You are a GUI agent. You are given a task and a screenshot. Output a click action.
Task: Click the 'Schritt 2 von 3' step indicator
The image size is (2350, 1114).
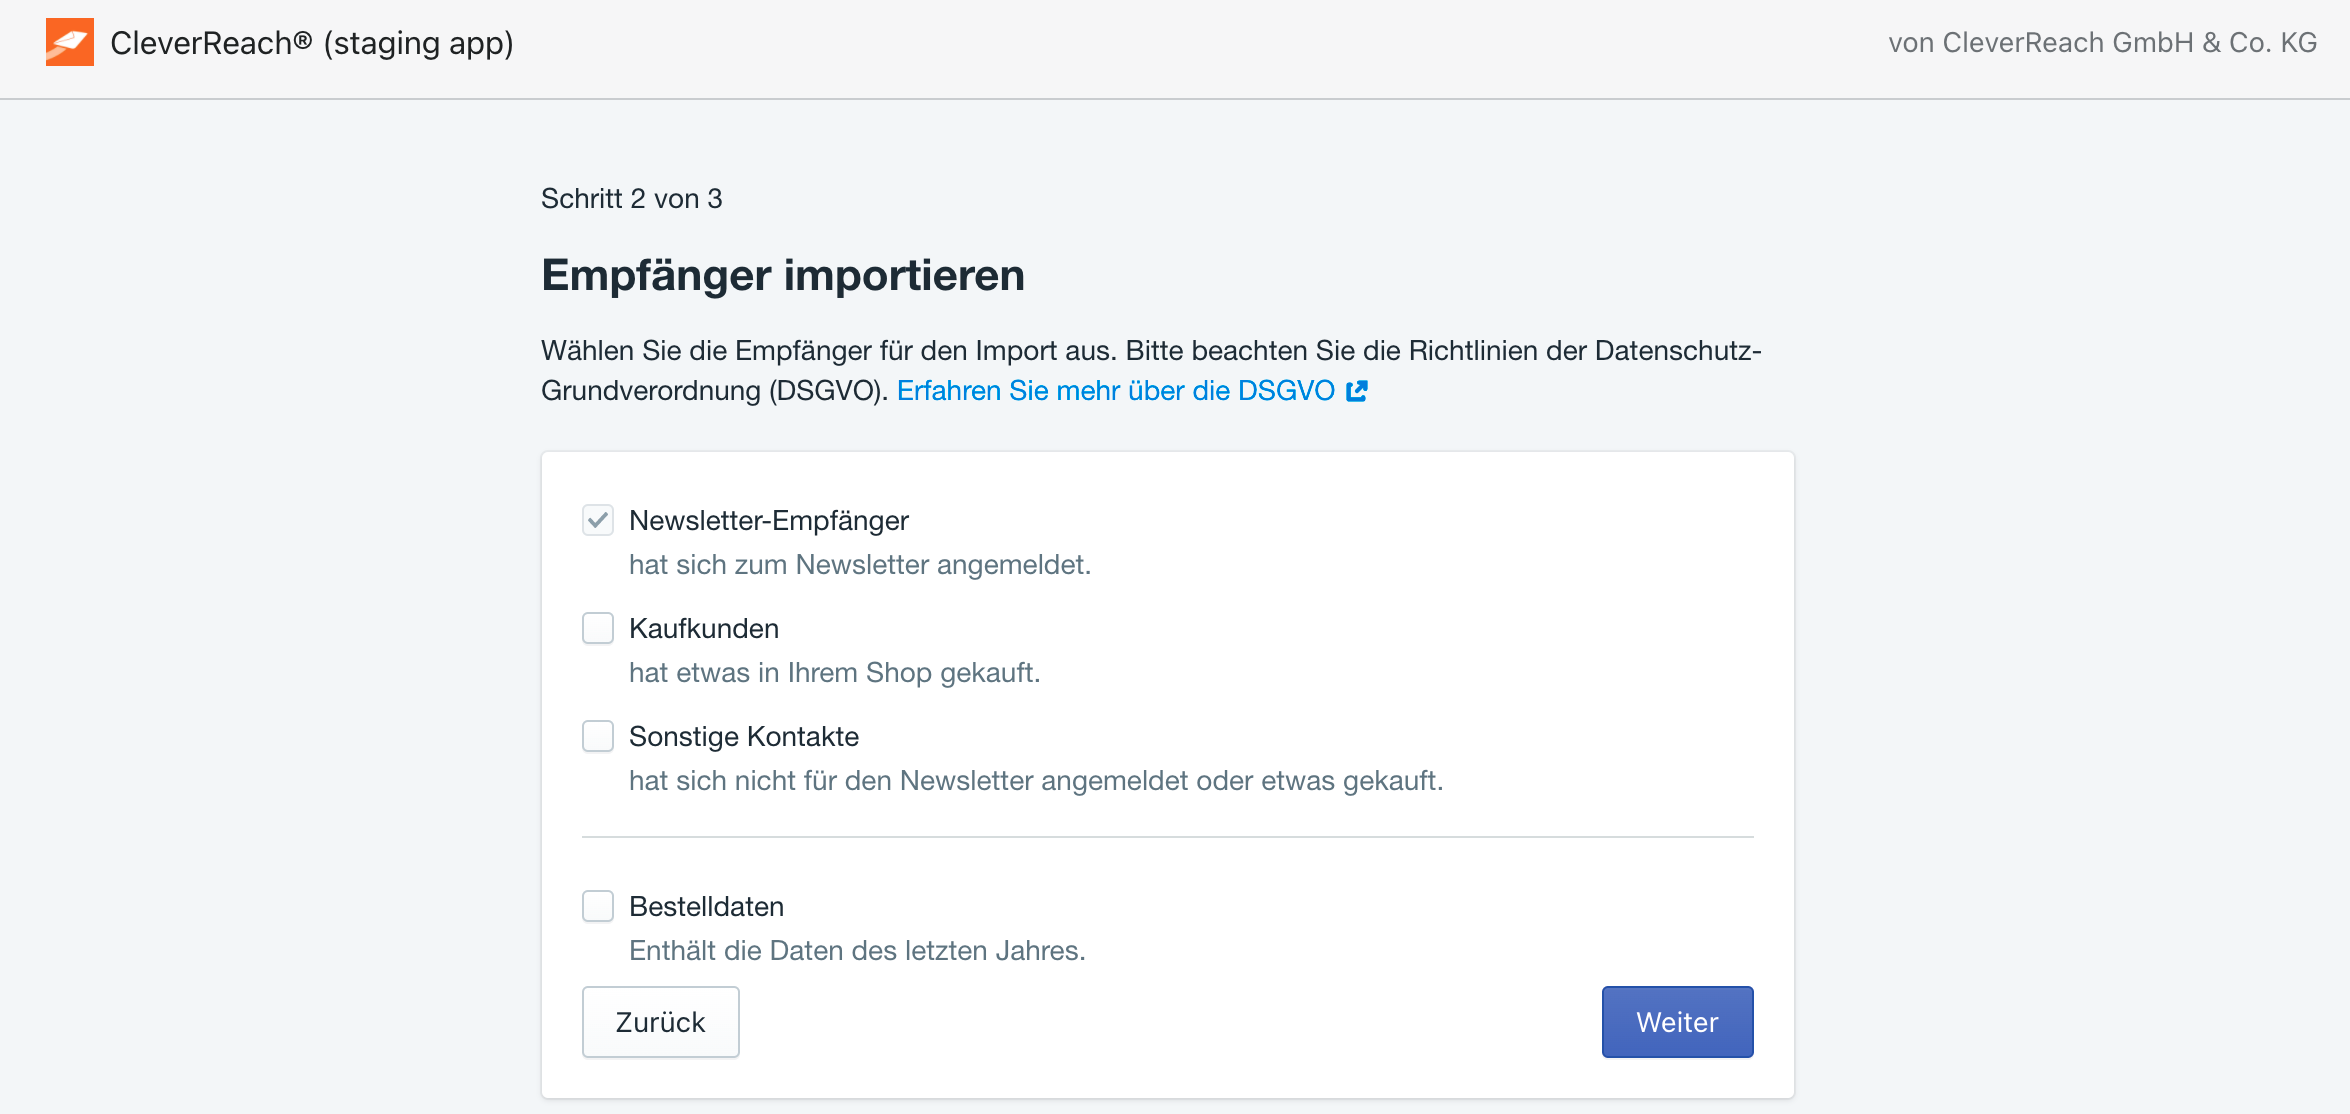click(632, 199)
